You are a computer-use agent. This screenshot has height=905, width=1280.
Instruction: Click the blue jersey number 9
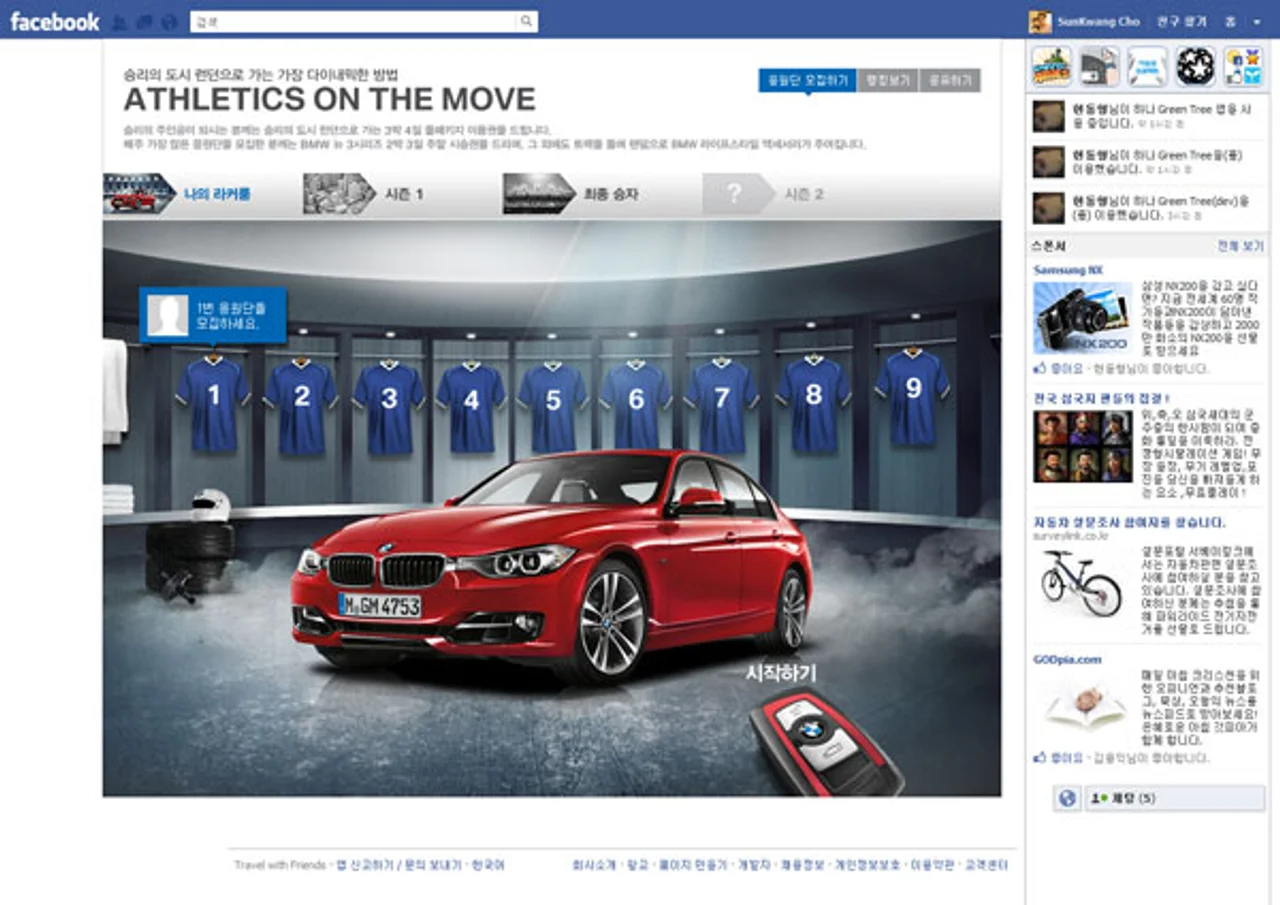pos(912,396)
